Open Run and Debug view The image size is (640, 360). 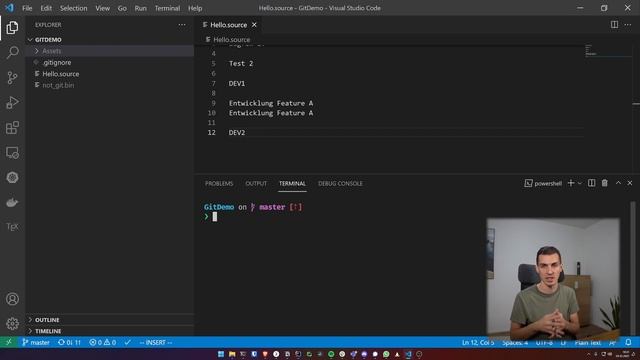[12, 102]
